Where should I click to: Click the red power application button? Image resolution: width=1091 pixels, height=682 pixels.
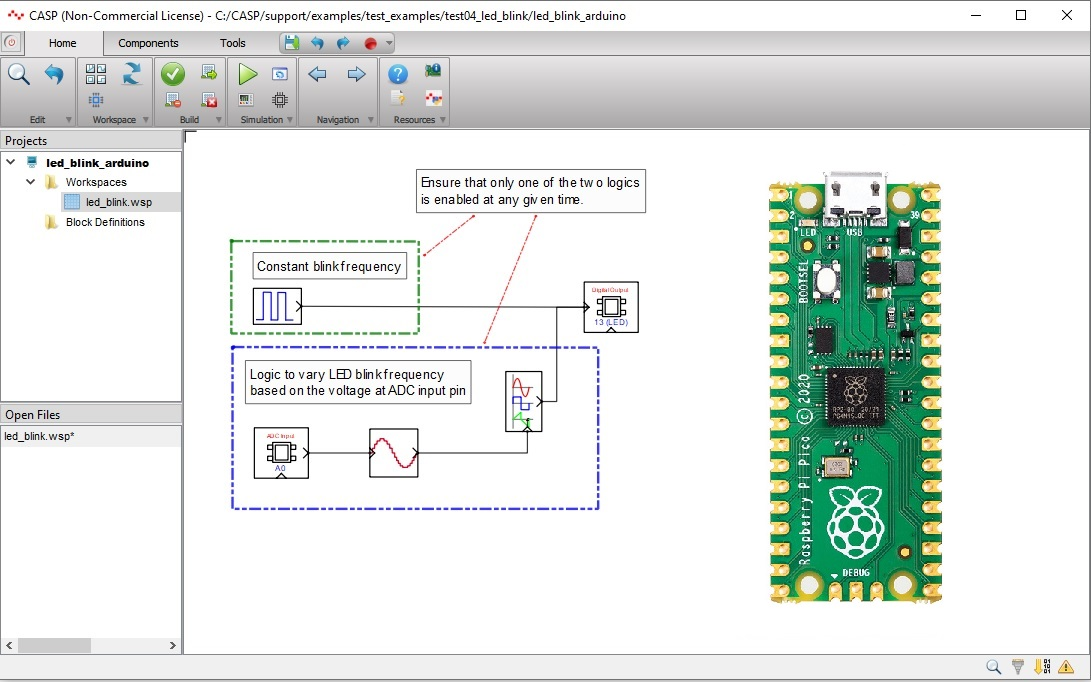pos(11,42)
